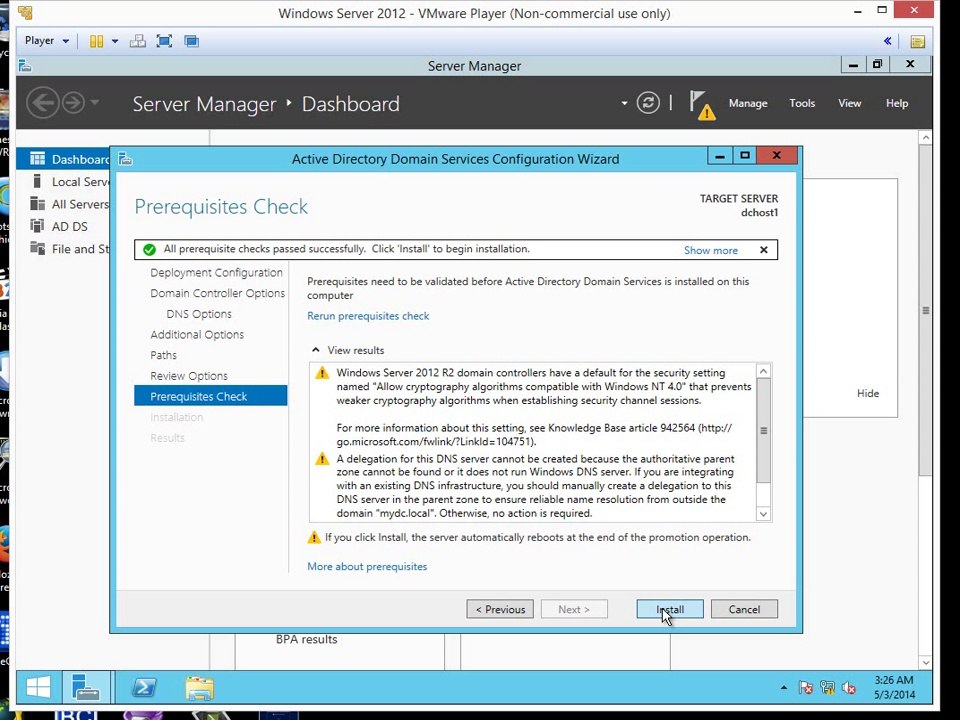Open the Tools menu in Server Manager

coord(801,103)
